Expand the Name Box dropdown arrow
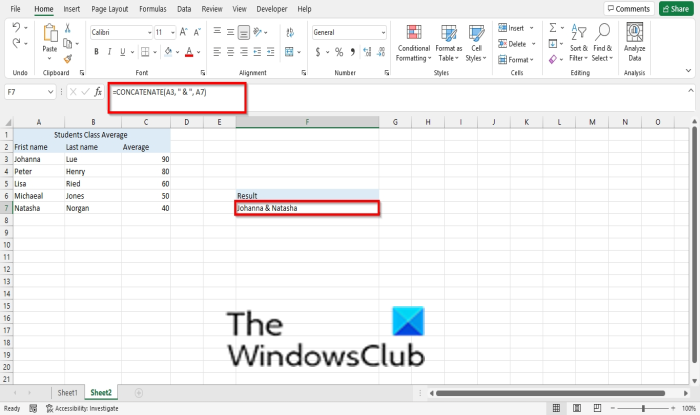Image resolution: width=700 pixels, height=415 pixels. (50, 92)
